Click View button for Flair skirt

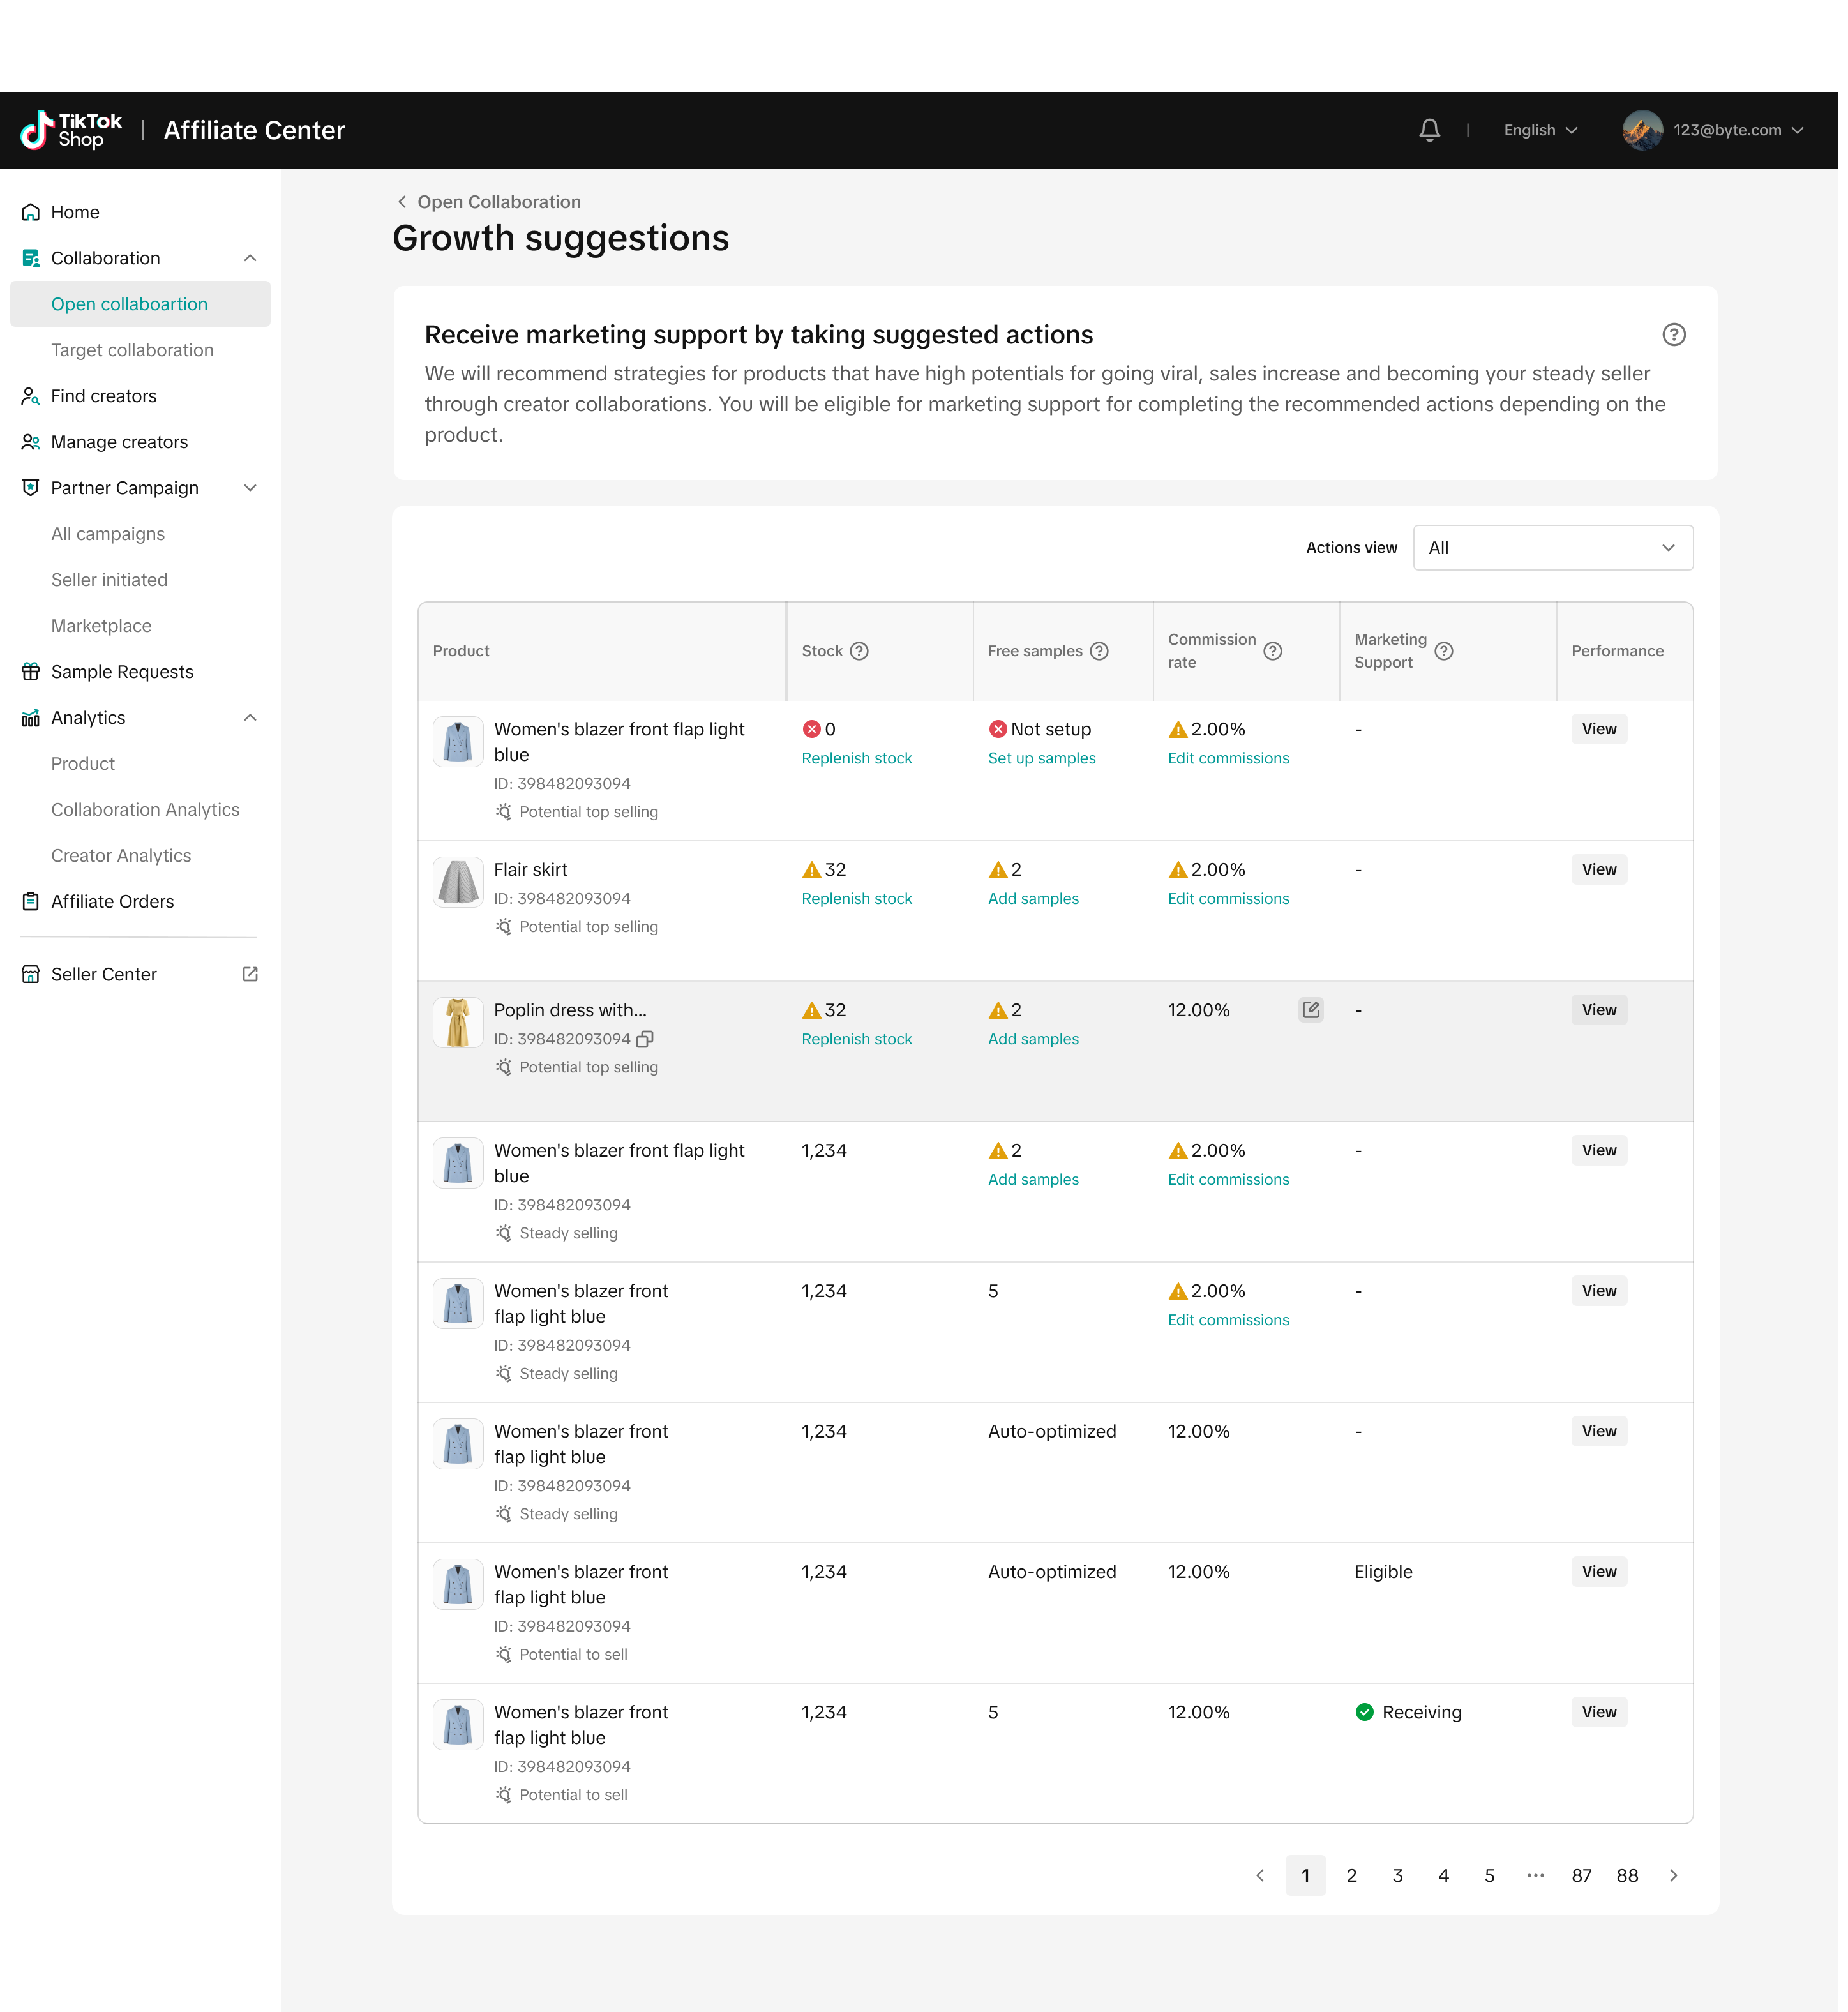[x=1598, y=870]
